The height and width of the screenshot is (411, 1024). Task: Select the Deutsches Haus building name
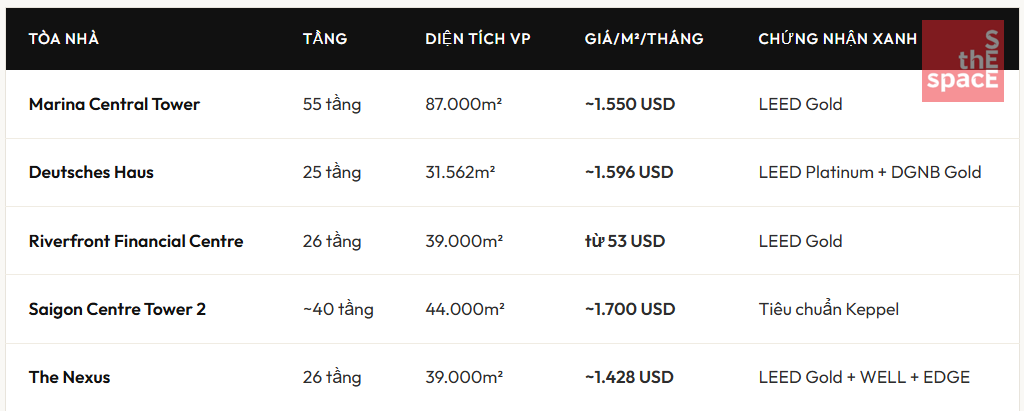click(x=91, y=172)
